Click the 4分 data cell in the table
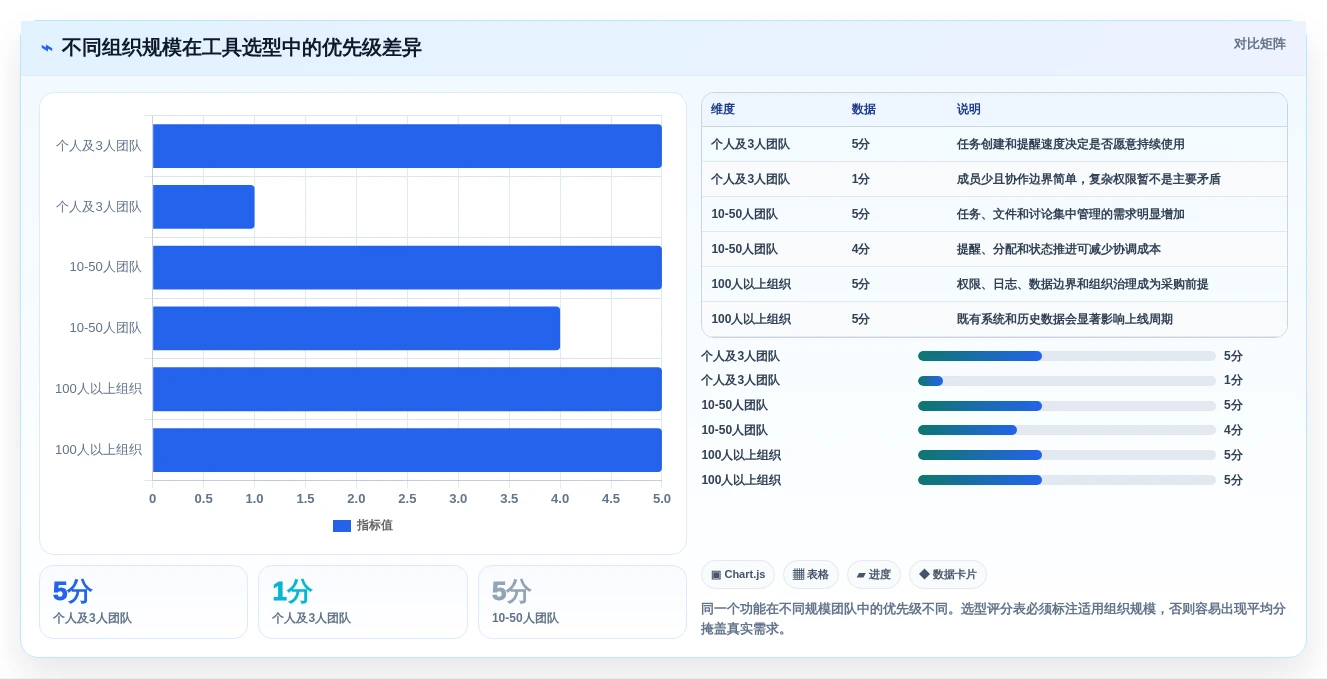 point(861,249)
